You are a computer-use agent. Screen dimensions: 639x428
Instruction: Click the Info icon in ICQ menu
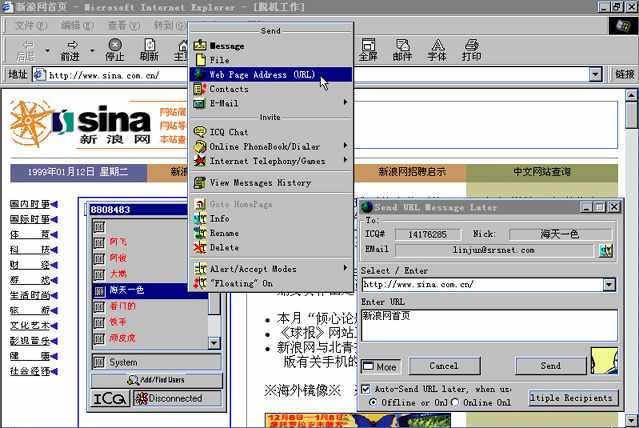200,219
